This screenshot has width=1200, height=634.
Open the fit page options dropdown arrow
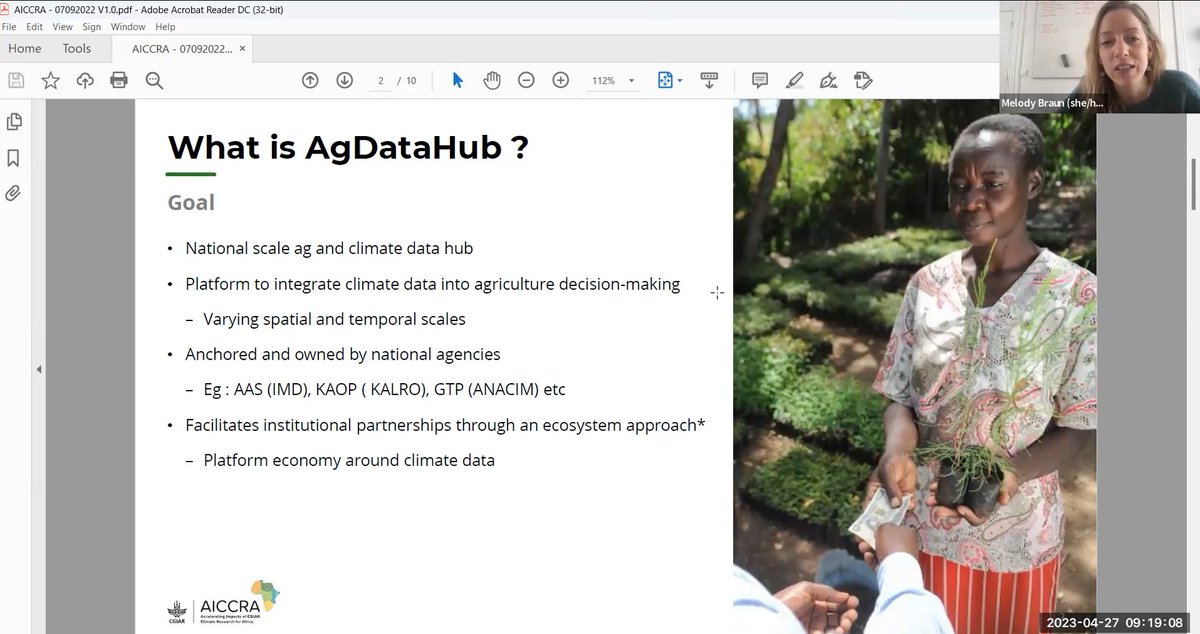click(x=680, y=81)
